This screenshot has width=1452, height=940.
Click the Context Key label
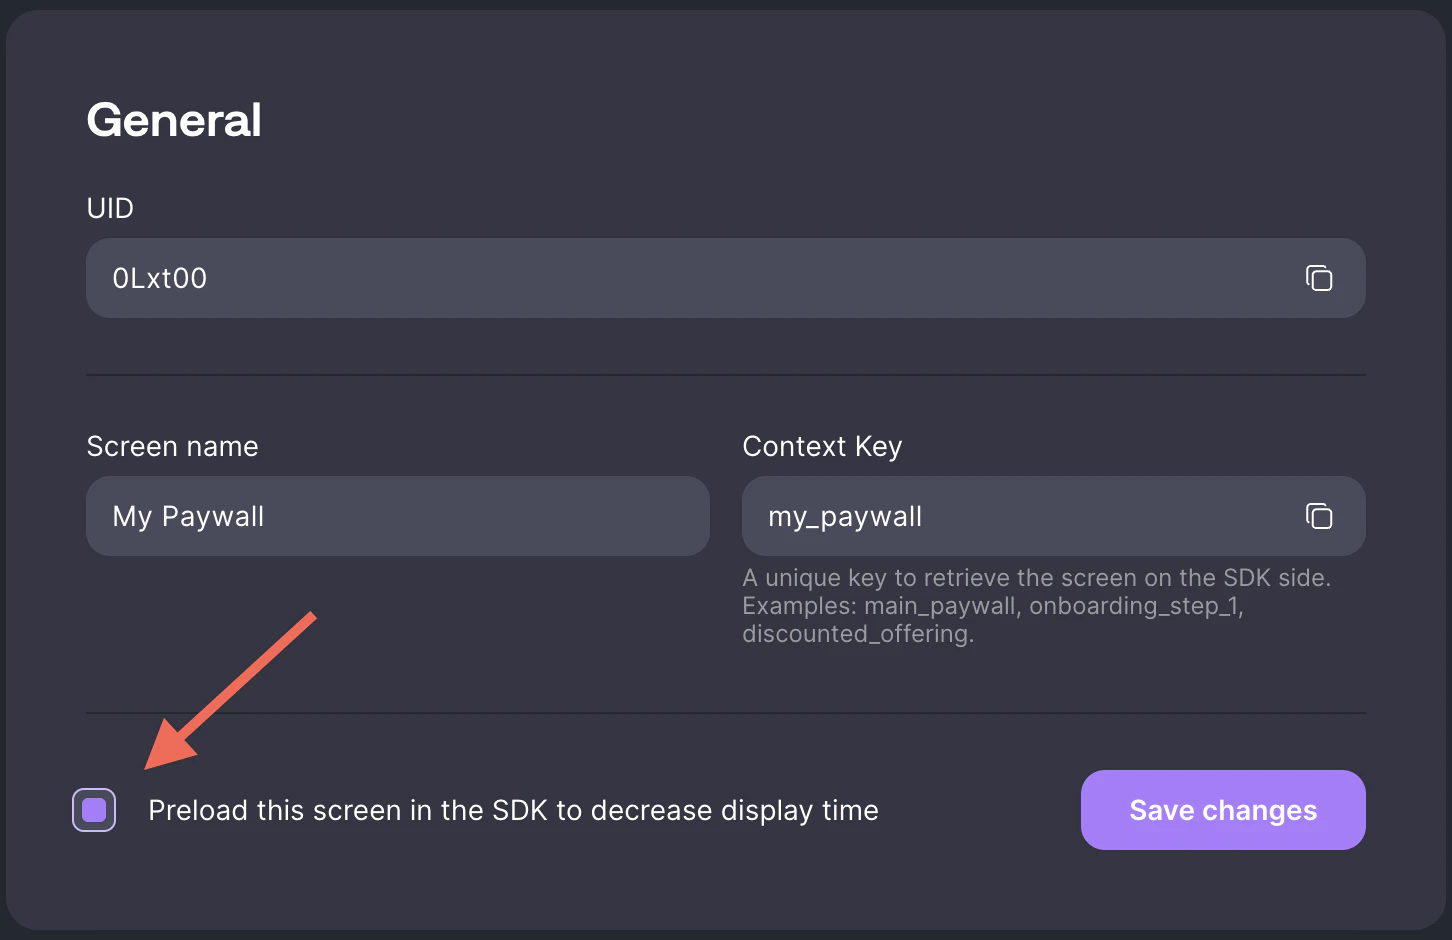[x=822, y=446]
